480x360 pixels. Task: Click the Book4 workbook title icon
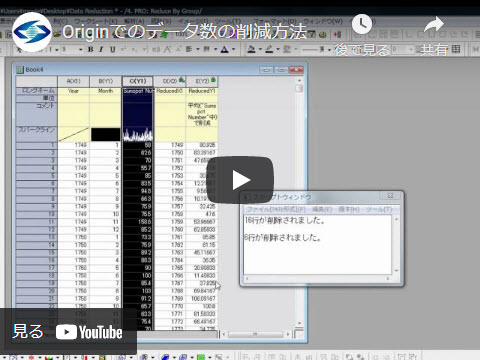point(20,70)
